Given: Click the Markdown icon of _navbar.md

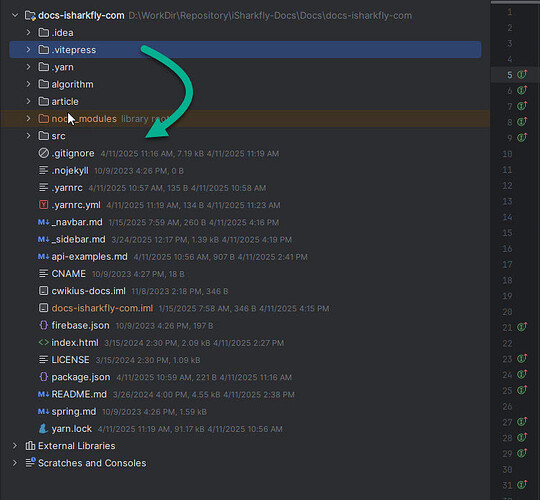Looking at the screenshot, I should (43, 222).
